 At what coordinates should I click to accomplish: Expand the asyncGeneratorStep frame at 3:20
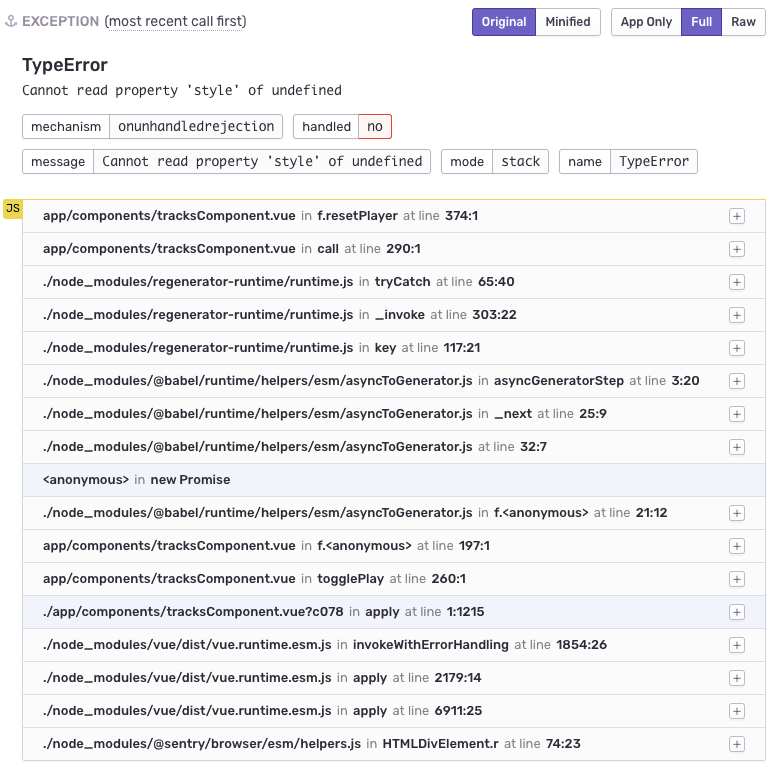[x=737, y=381]
